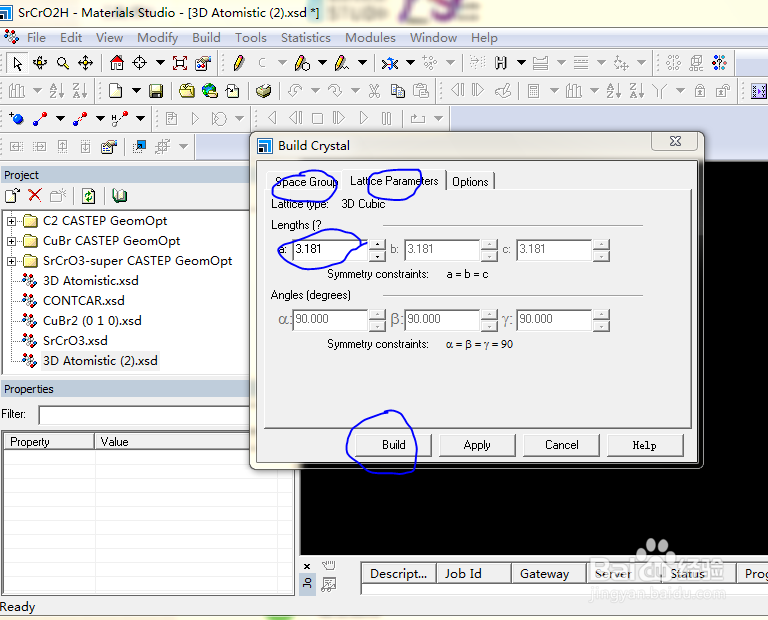Delete item with red X in Project

35,195
